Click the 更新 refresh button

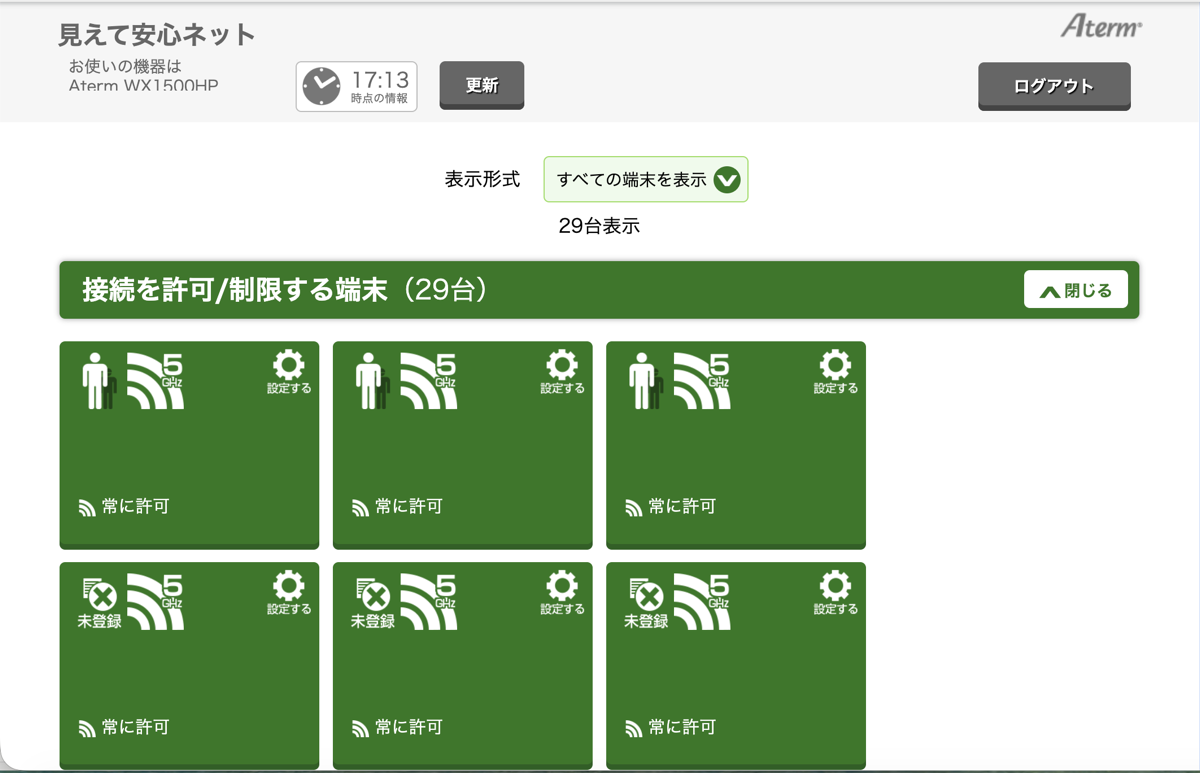[x=482, y=85]
